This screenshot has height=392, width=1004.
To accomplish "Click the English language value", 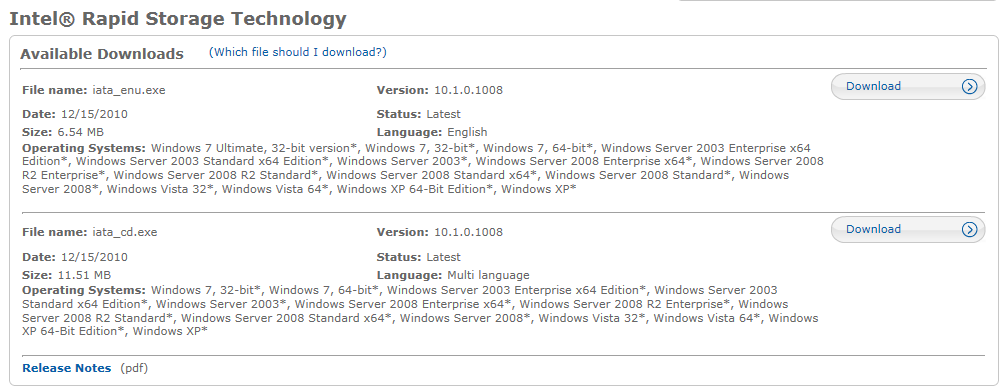I will (x=467, y=133).
